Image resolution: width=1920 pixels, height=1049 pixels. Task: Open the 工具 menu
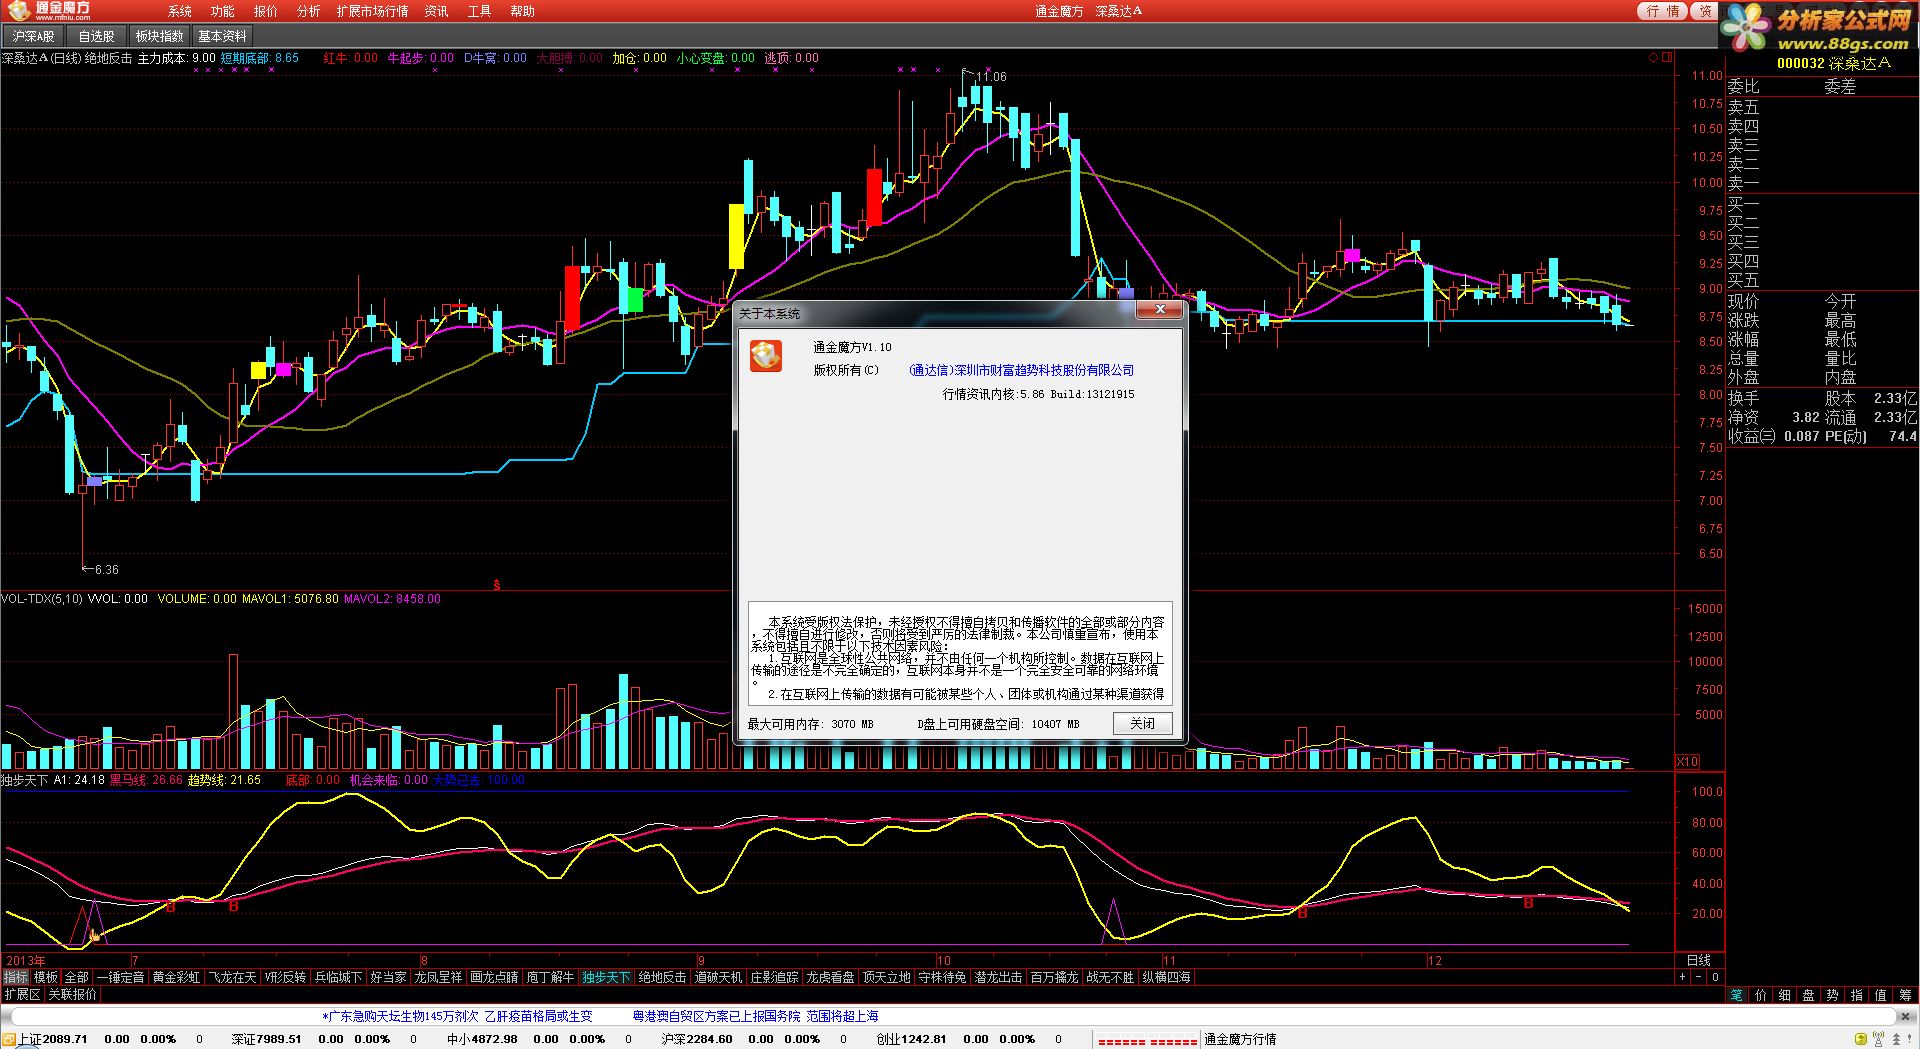(x=479, y=11)
